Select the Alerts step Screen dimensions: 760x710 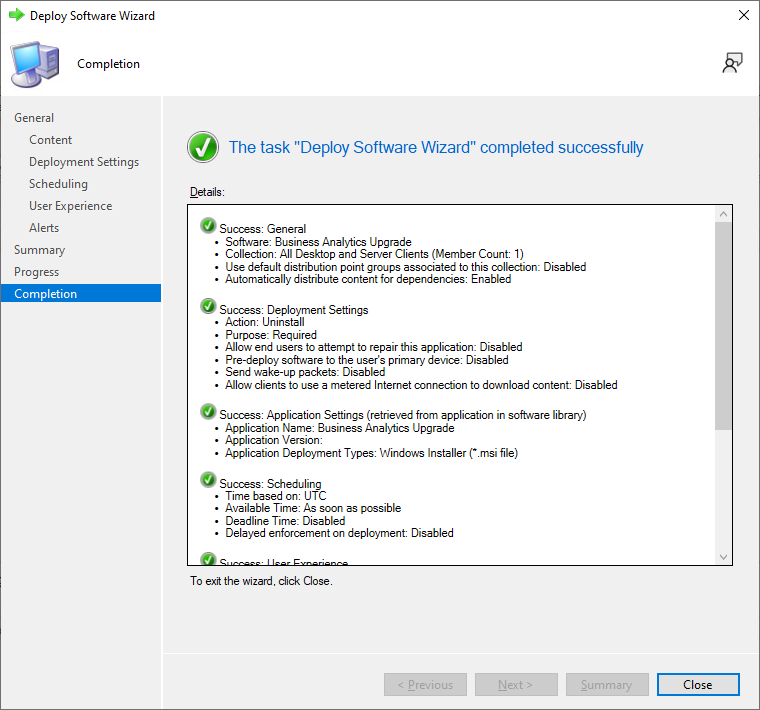click(x=44, y=228)
